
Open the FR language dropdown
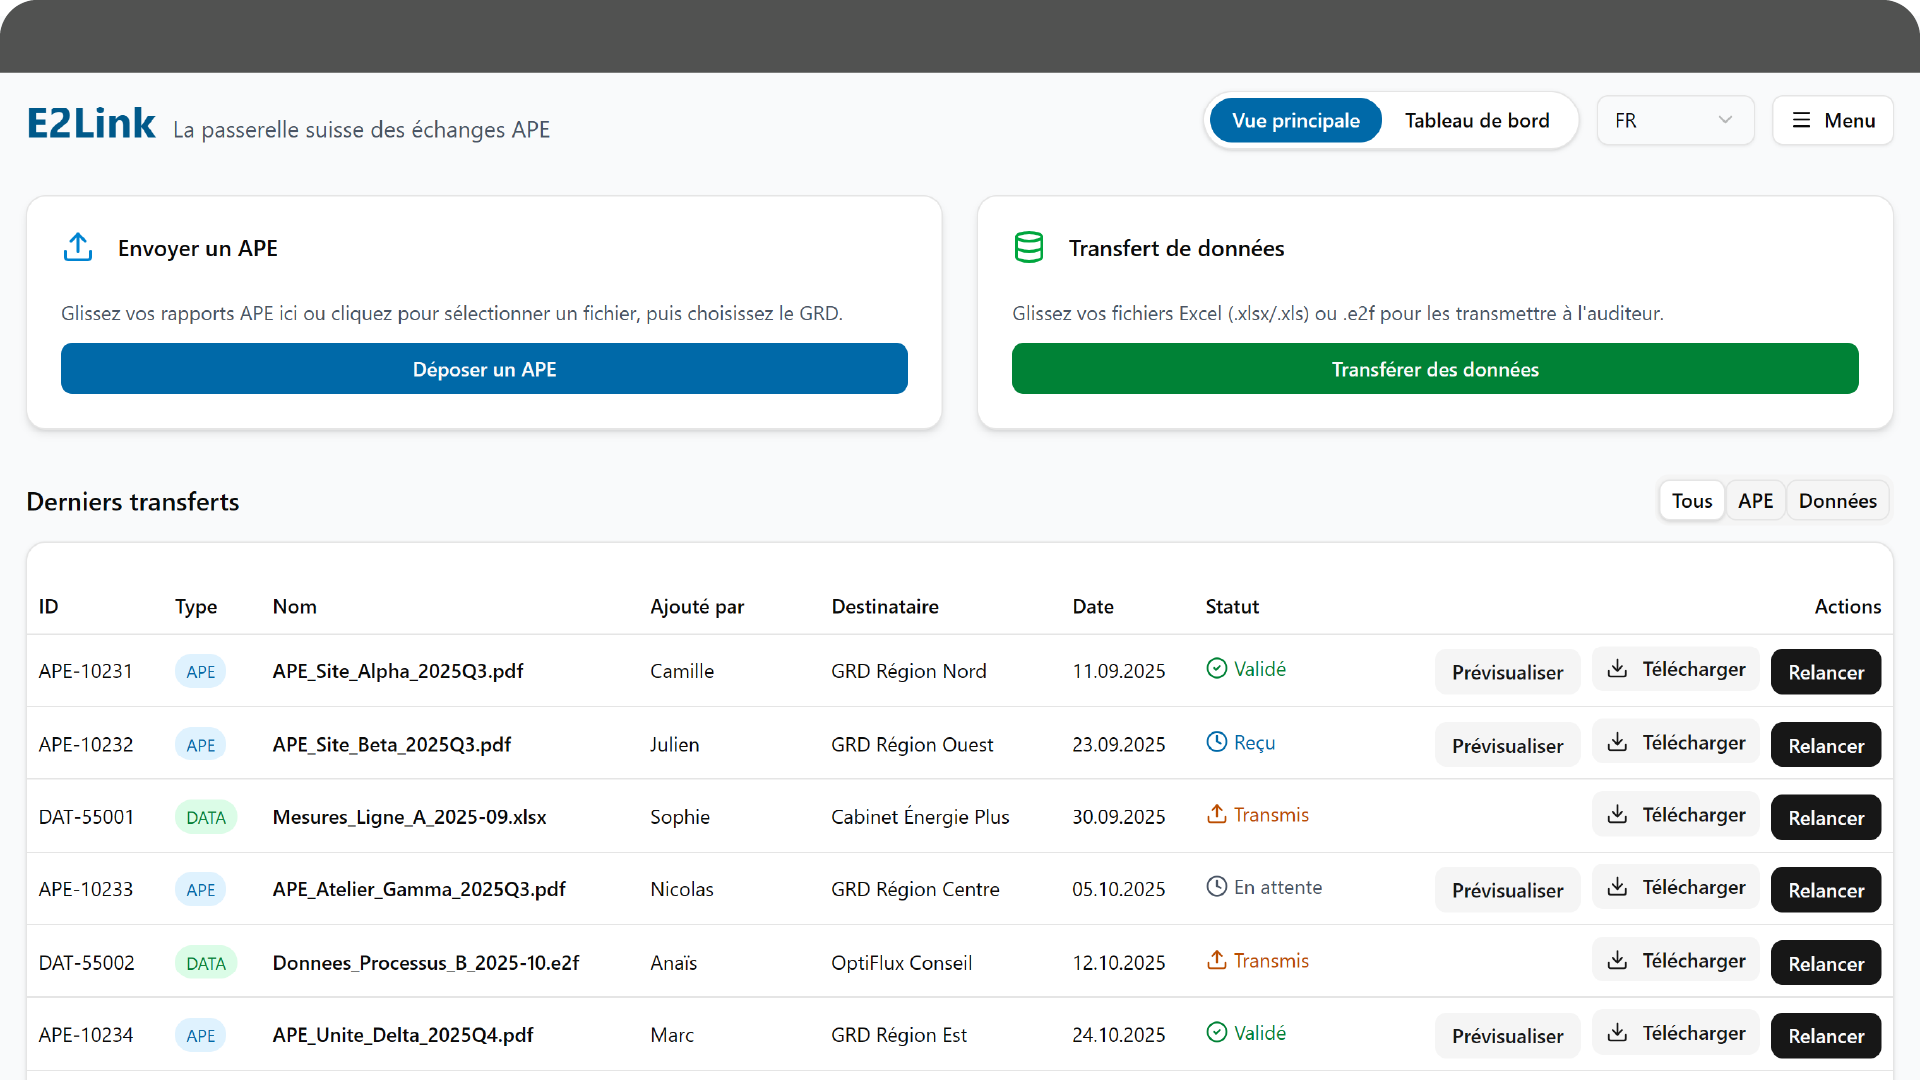point(1674,121)
